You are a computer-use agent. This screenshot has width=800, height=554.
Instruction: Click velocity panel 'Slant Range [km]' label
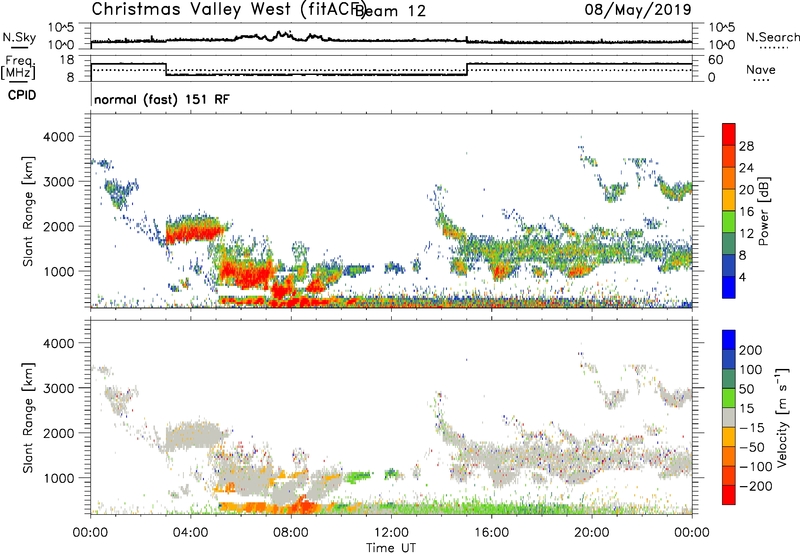[28, 417]
